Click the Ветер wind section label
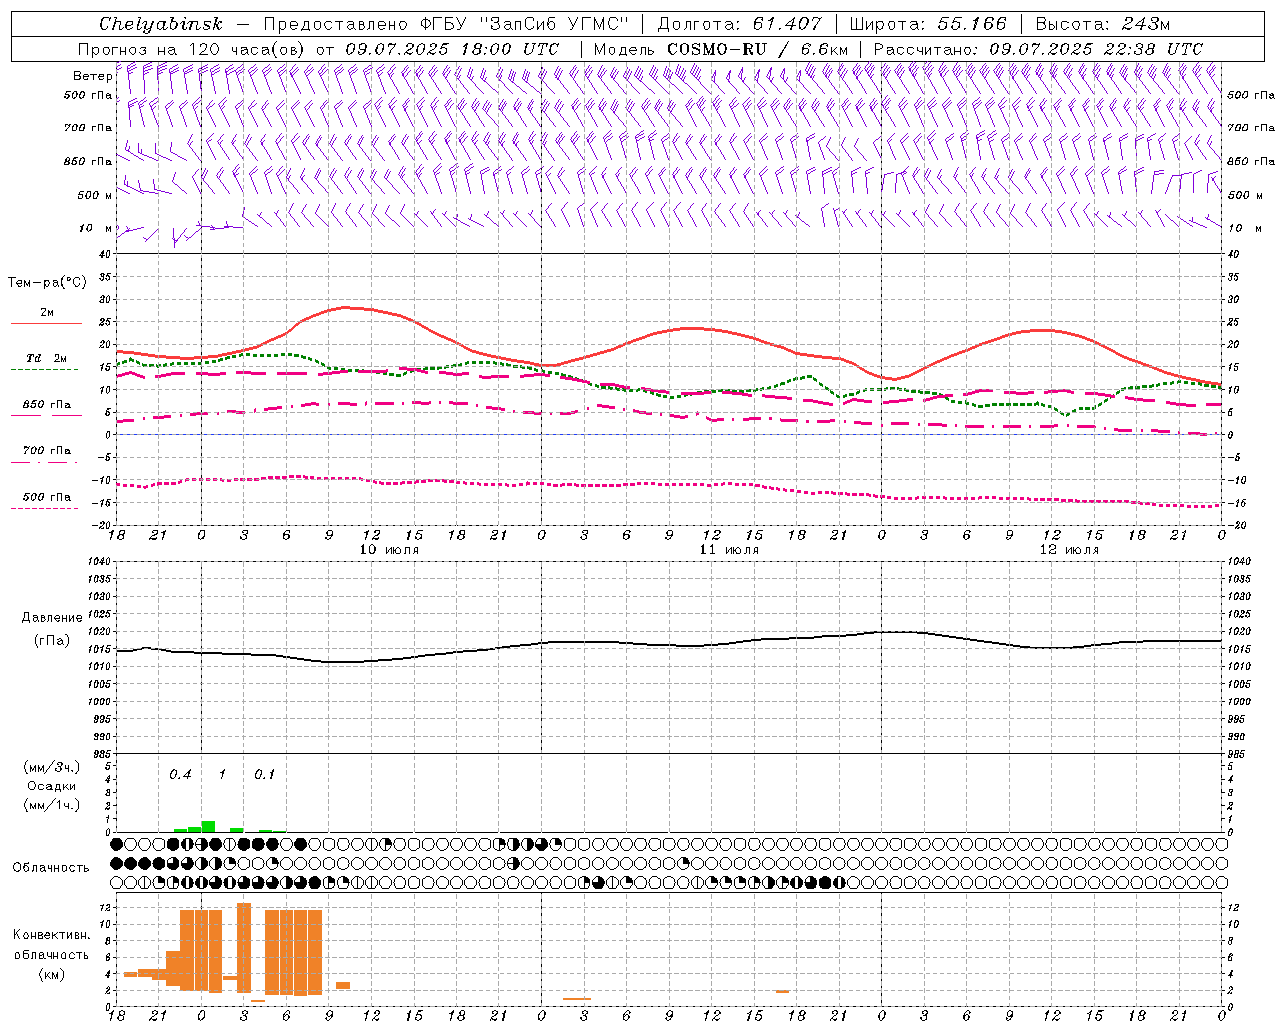Screen dimensions: 1280x1024 coord(92,76)
